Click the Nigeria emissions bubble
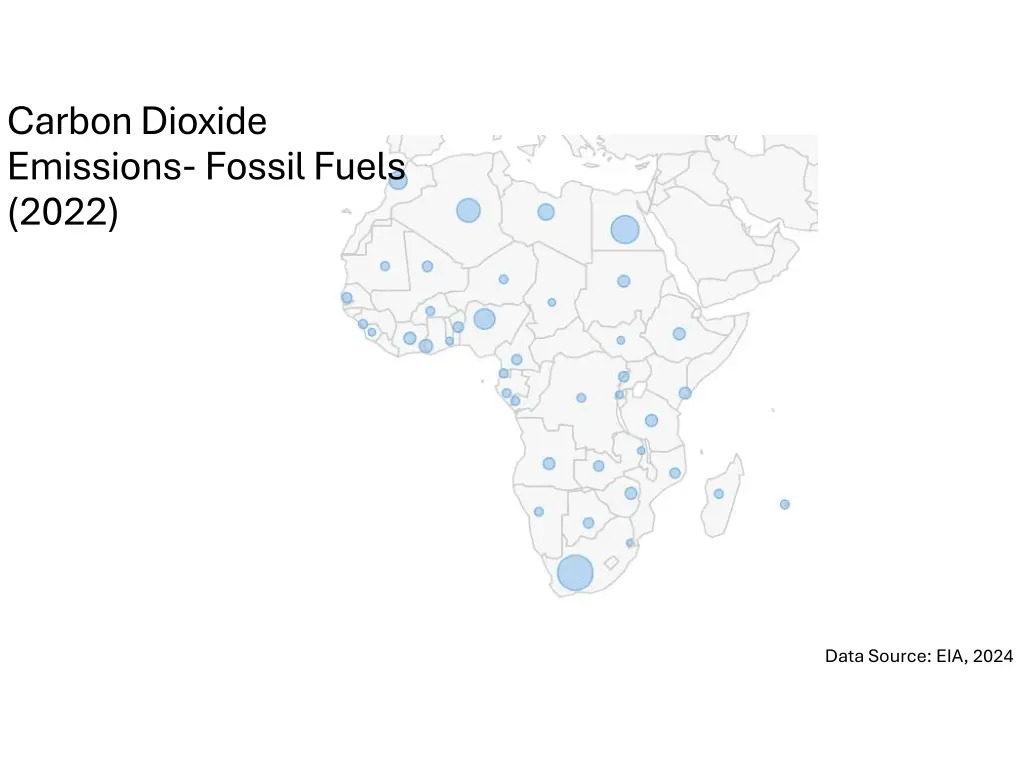 (x=485, y=319)
